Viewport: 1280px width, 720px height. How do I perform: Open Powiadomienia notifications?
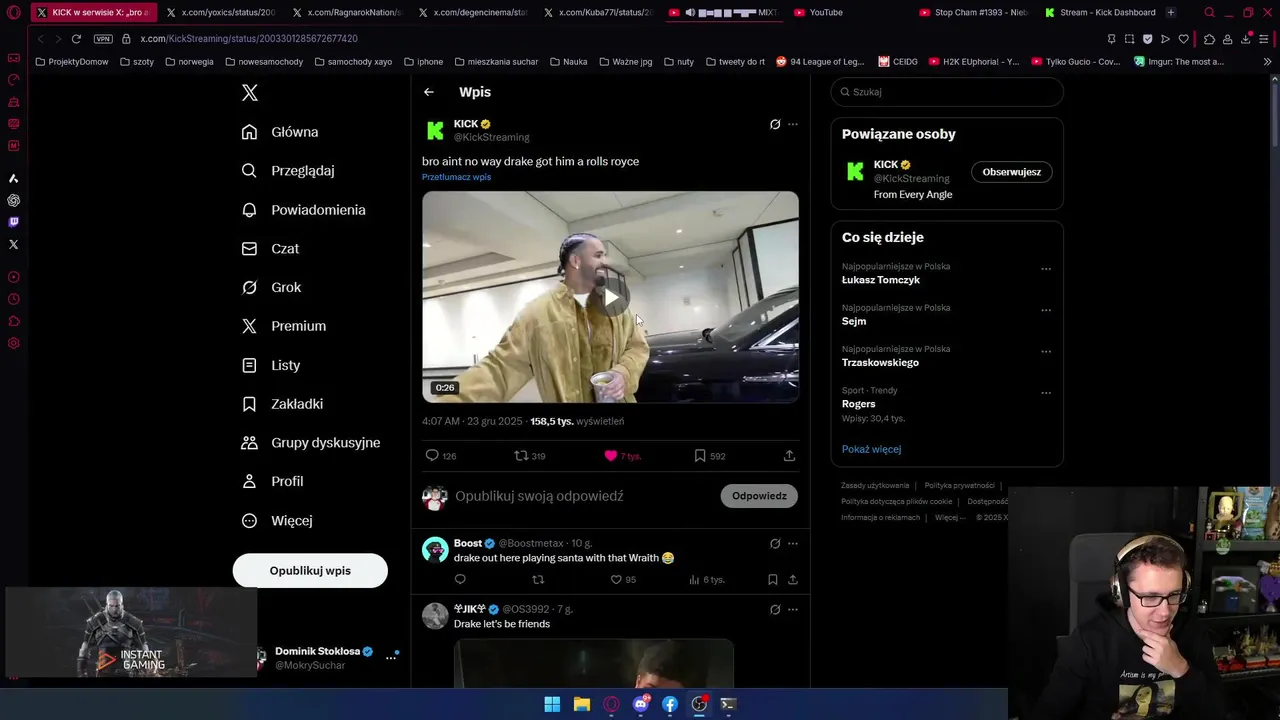[x=303, y=210]
